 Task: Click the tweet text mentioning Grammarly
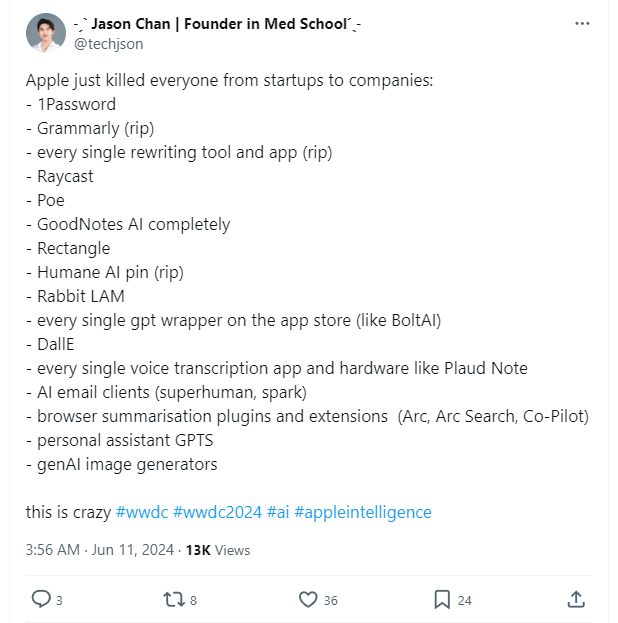(x=95, y=128)
